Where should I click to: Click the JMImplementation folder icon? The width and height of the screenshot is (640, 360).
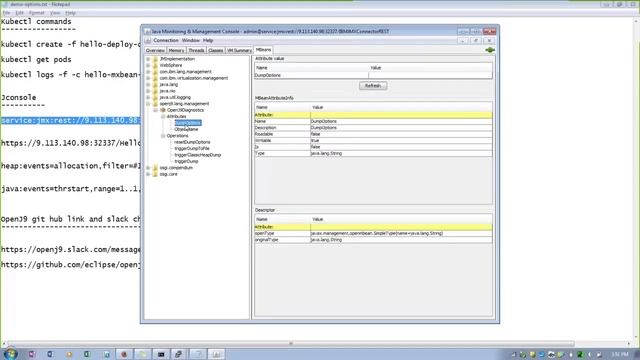click(x=155, y=59)
